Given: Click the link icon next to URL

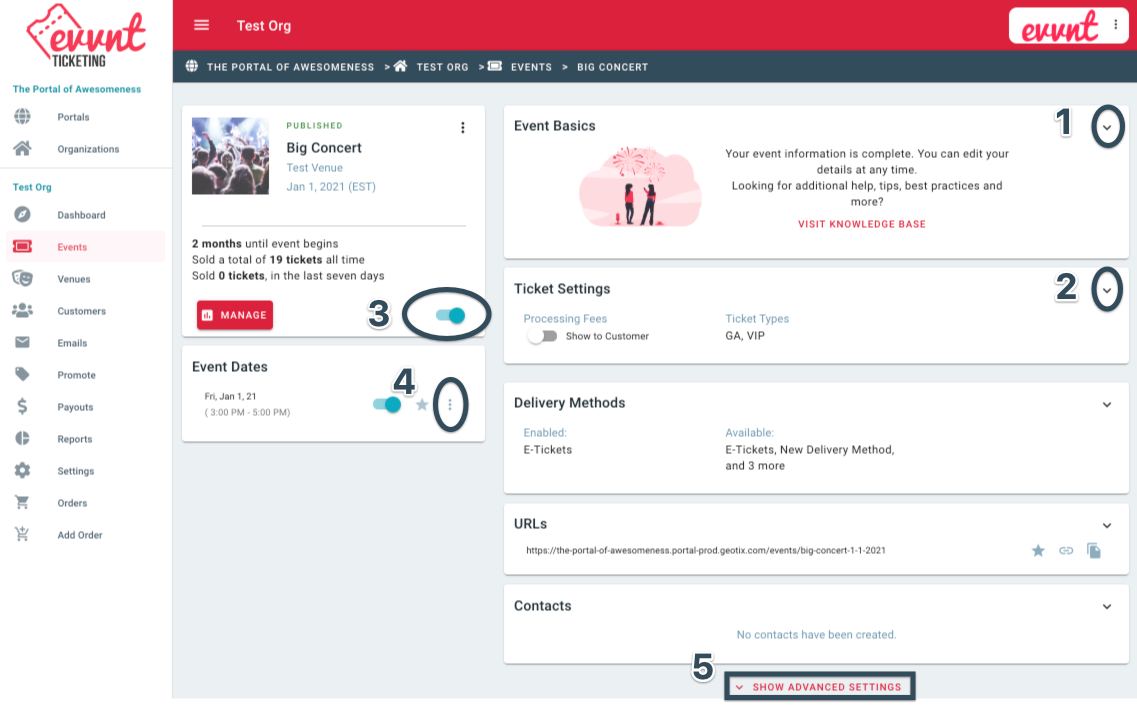Looking at the screenshot, I should click(x=1066, y=550).
